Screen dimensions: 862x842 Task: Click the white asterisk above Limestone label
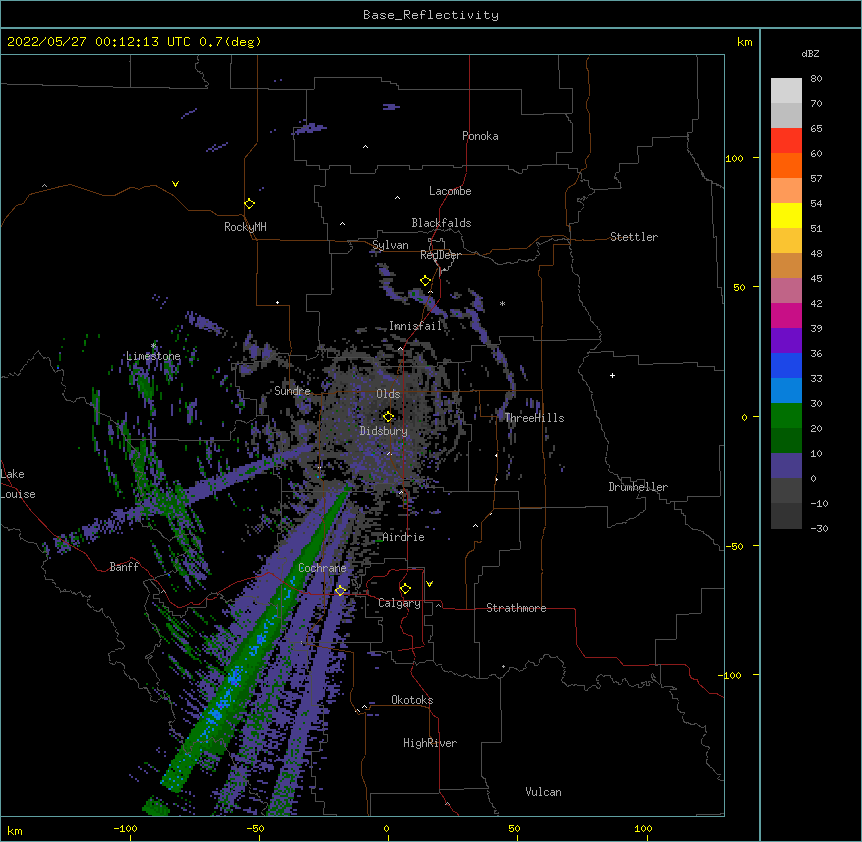153,346
